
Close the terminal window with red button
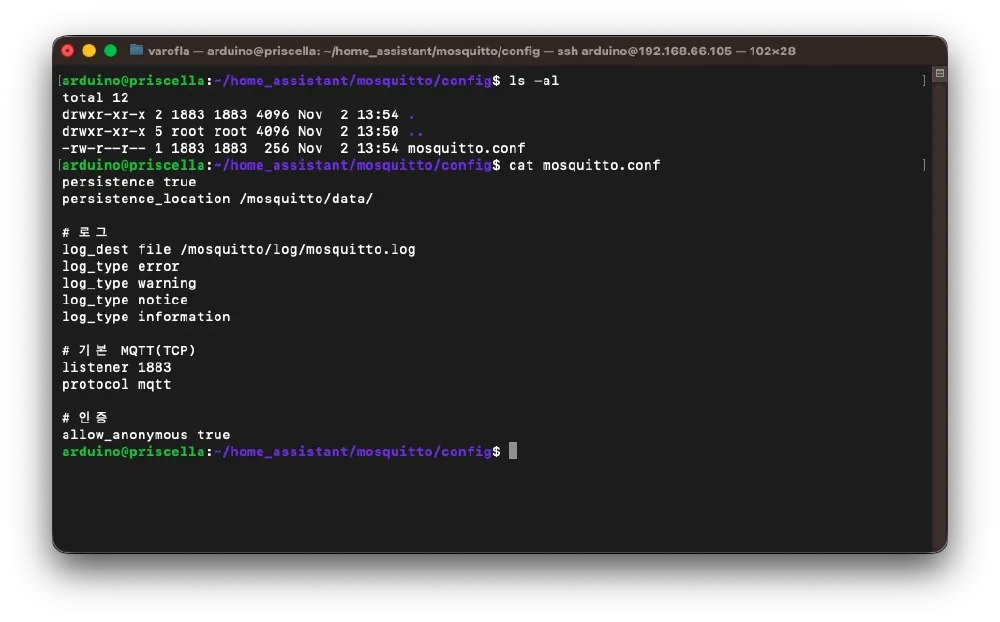point(68,50)
